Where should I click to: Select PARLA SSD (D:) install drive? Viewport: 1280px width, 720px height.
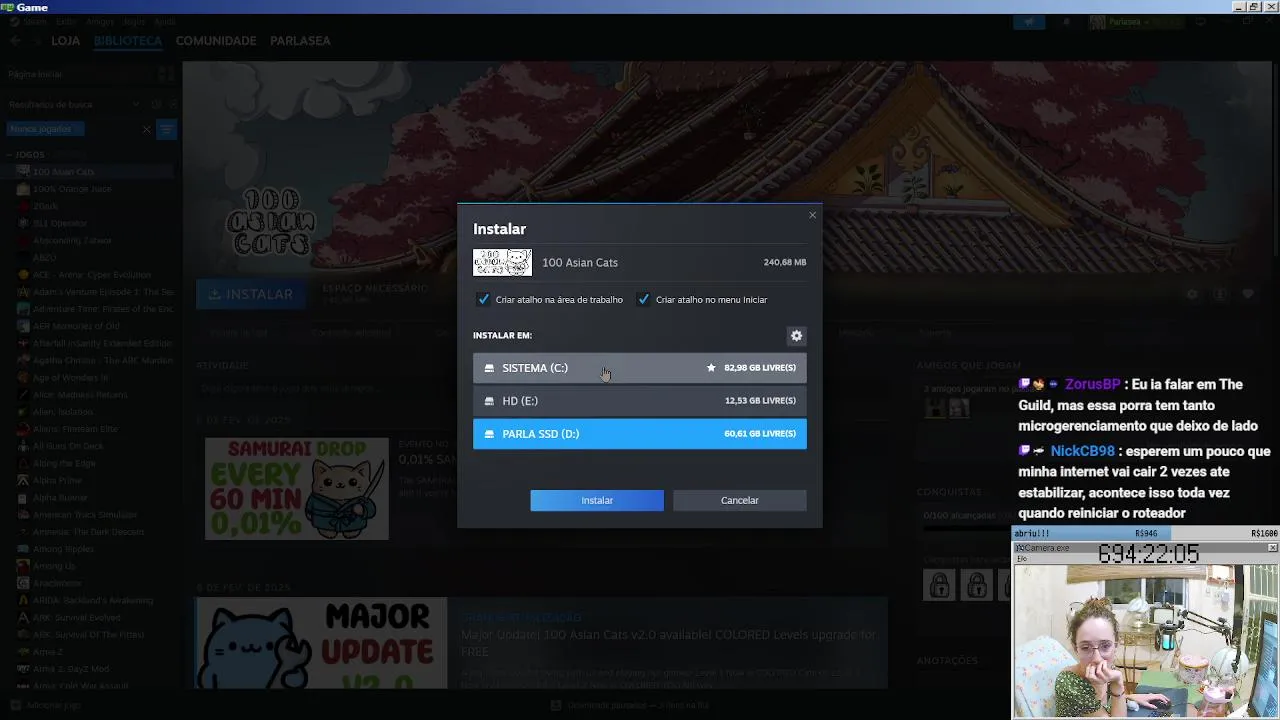click(x=639, y=434)
